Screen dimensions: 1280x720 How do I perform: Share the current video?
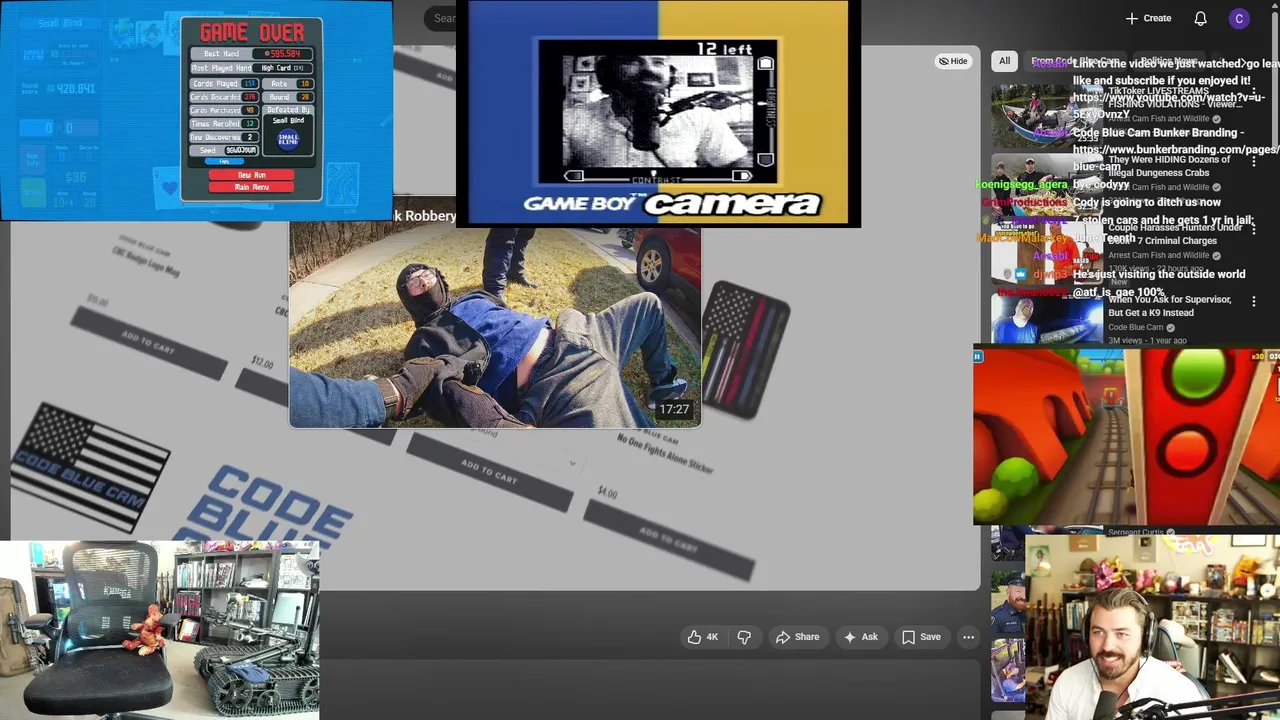797,637
